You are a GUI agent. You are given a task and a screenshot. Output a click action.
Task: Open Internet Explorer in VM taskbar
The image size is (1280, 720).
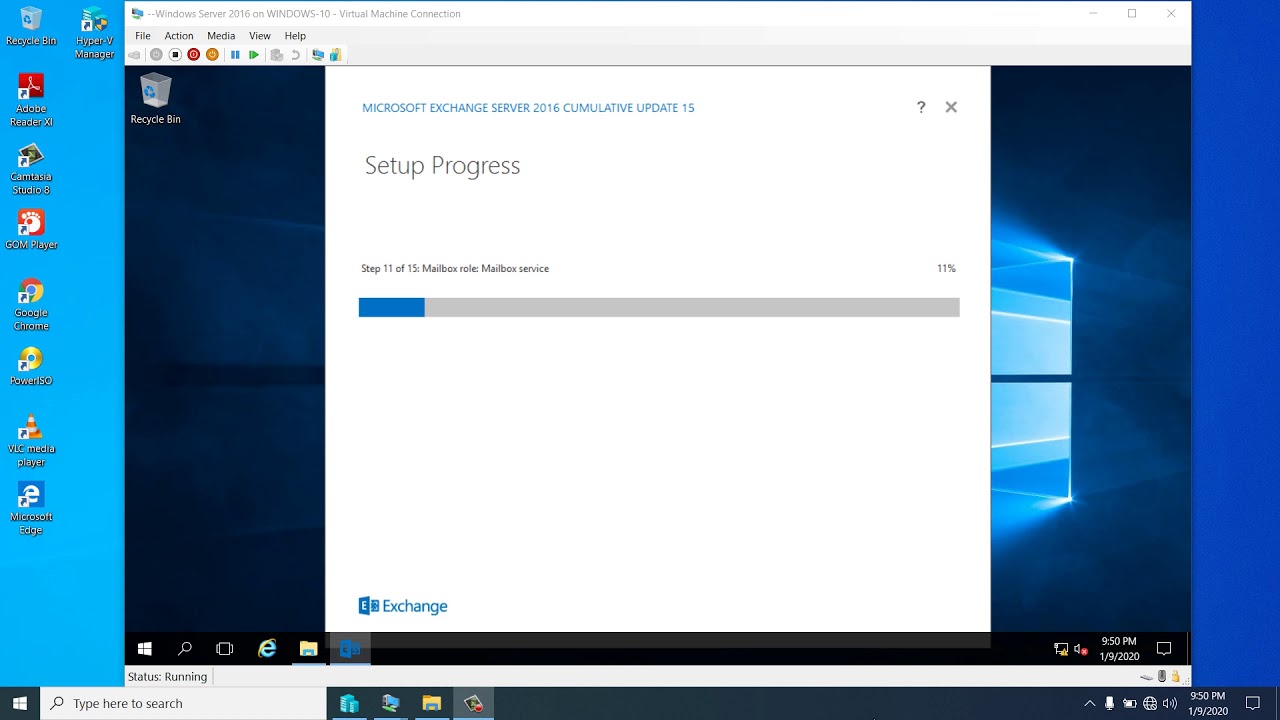tap(267, 649)
